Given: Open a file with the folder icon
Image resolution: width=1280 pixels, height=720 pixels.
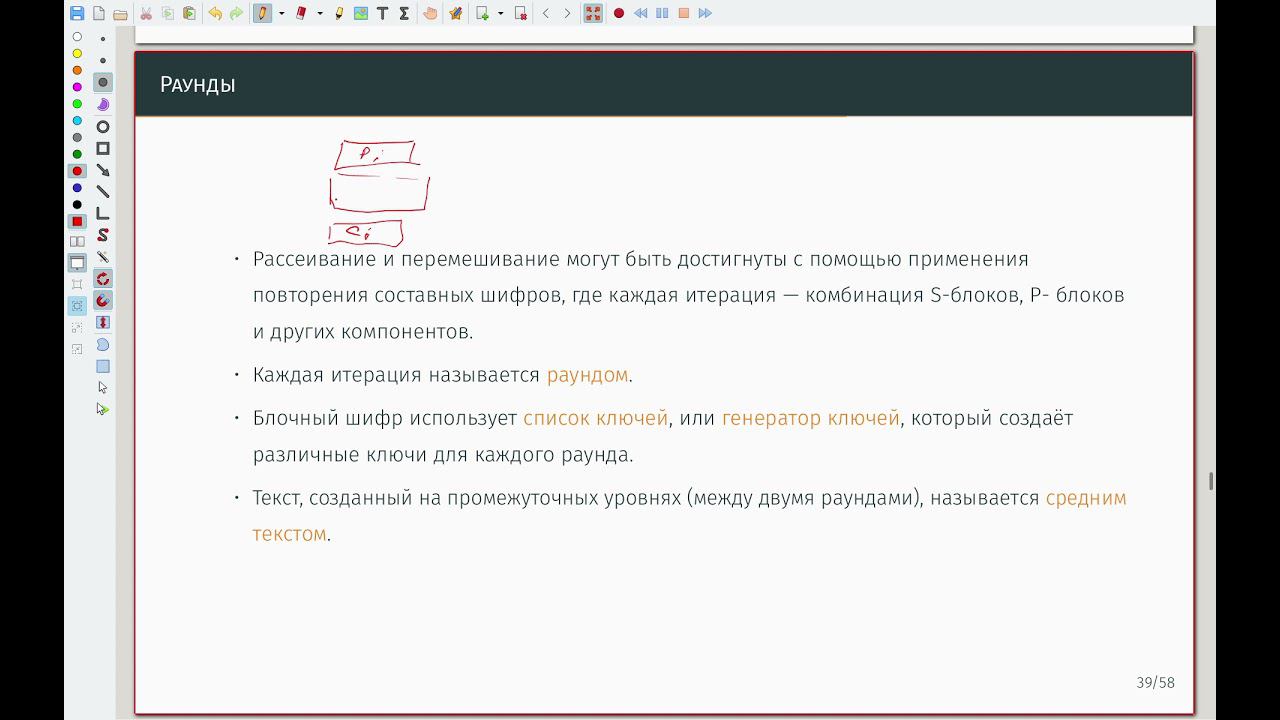Looking at the screenshot, I should pyautogui.click(x=120, y=14).
